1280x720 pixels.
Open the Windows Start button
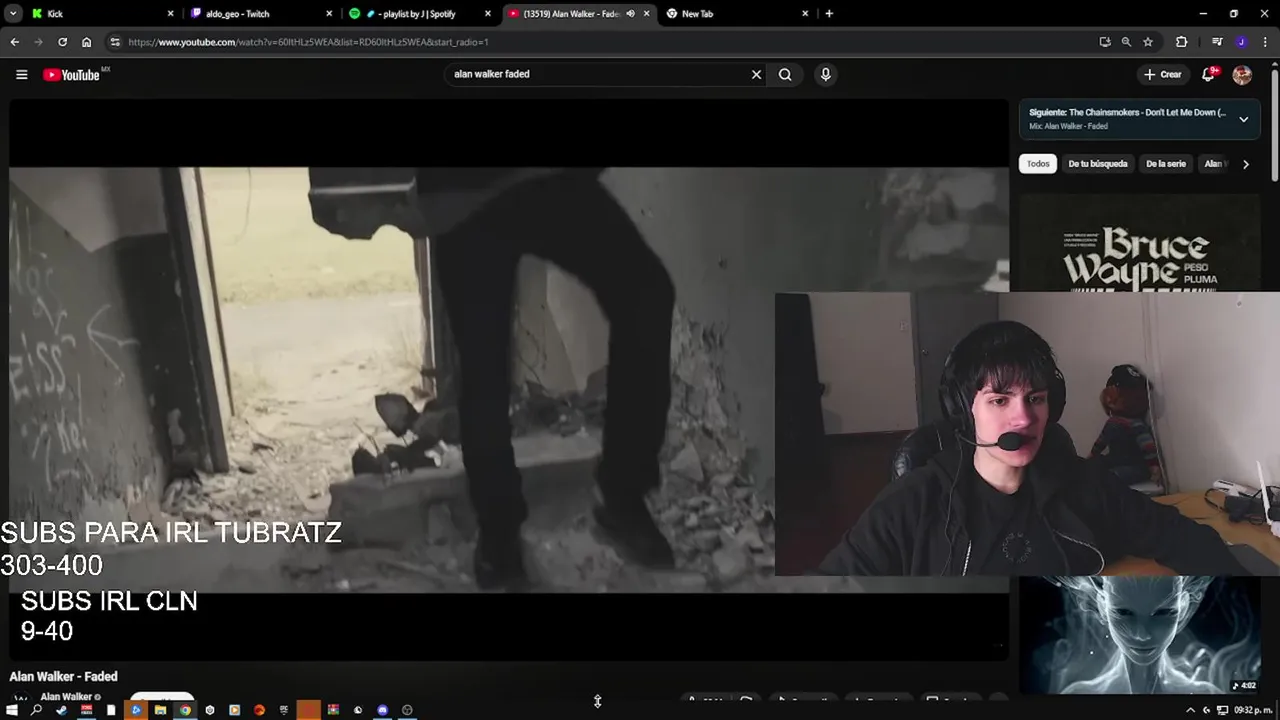click(12, 710)
